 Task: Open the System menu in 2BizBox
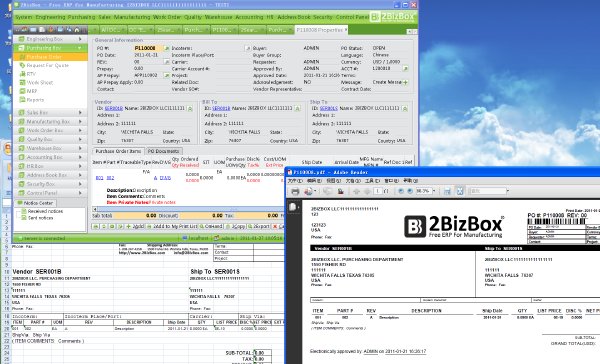(x=24, y=17)
